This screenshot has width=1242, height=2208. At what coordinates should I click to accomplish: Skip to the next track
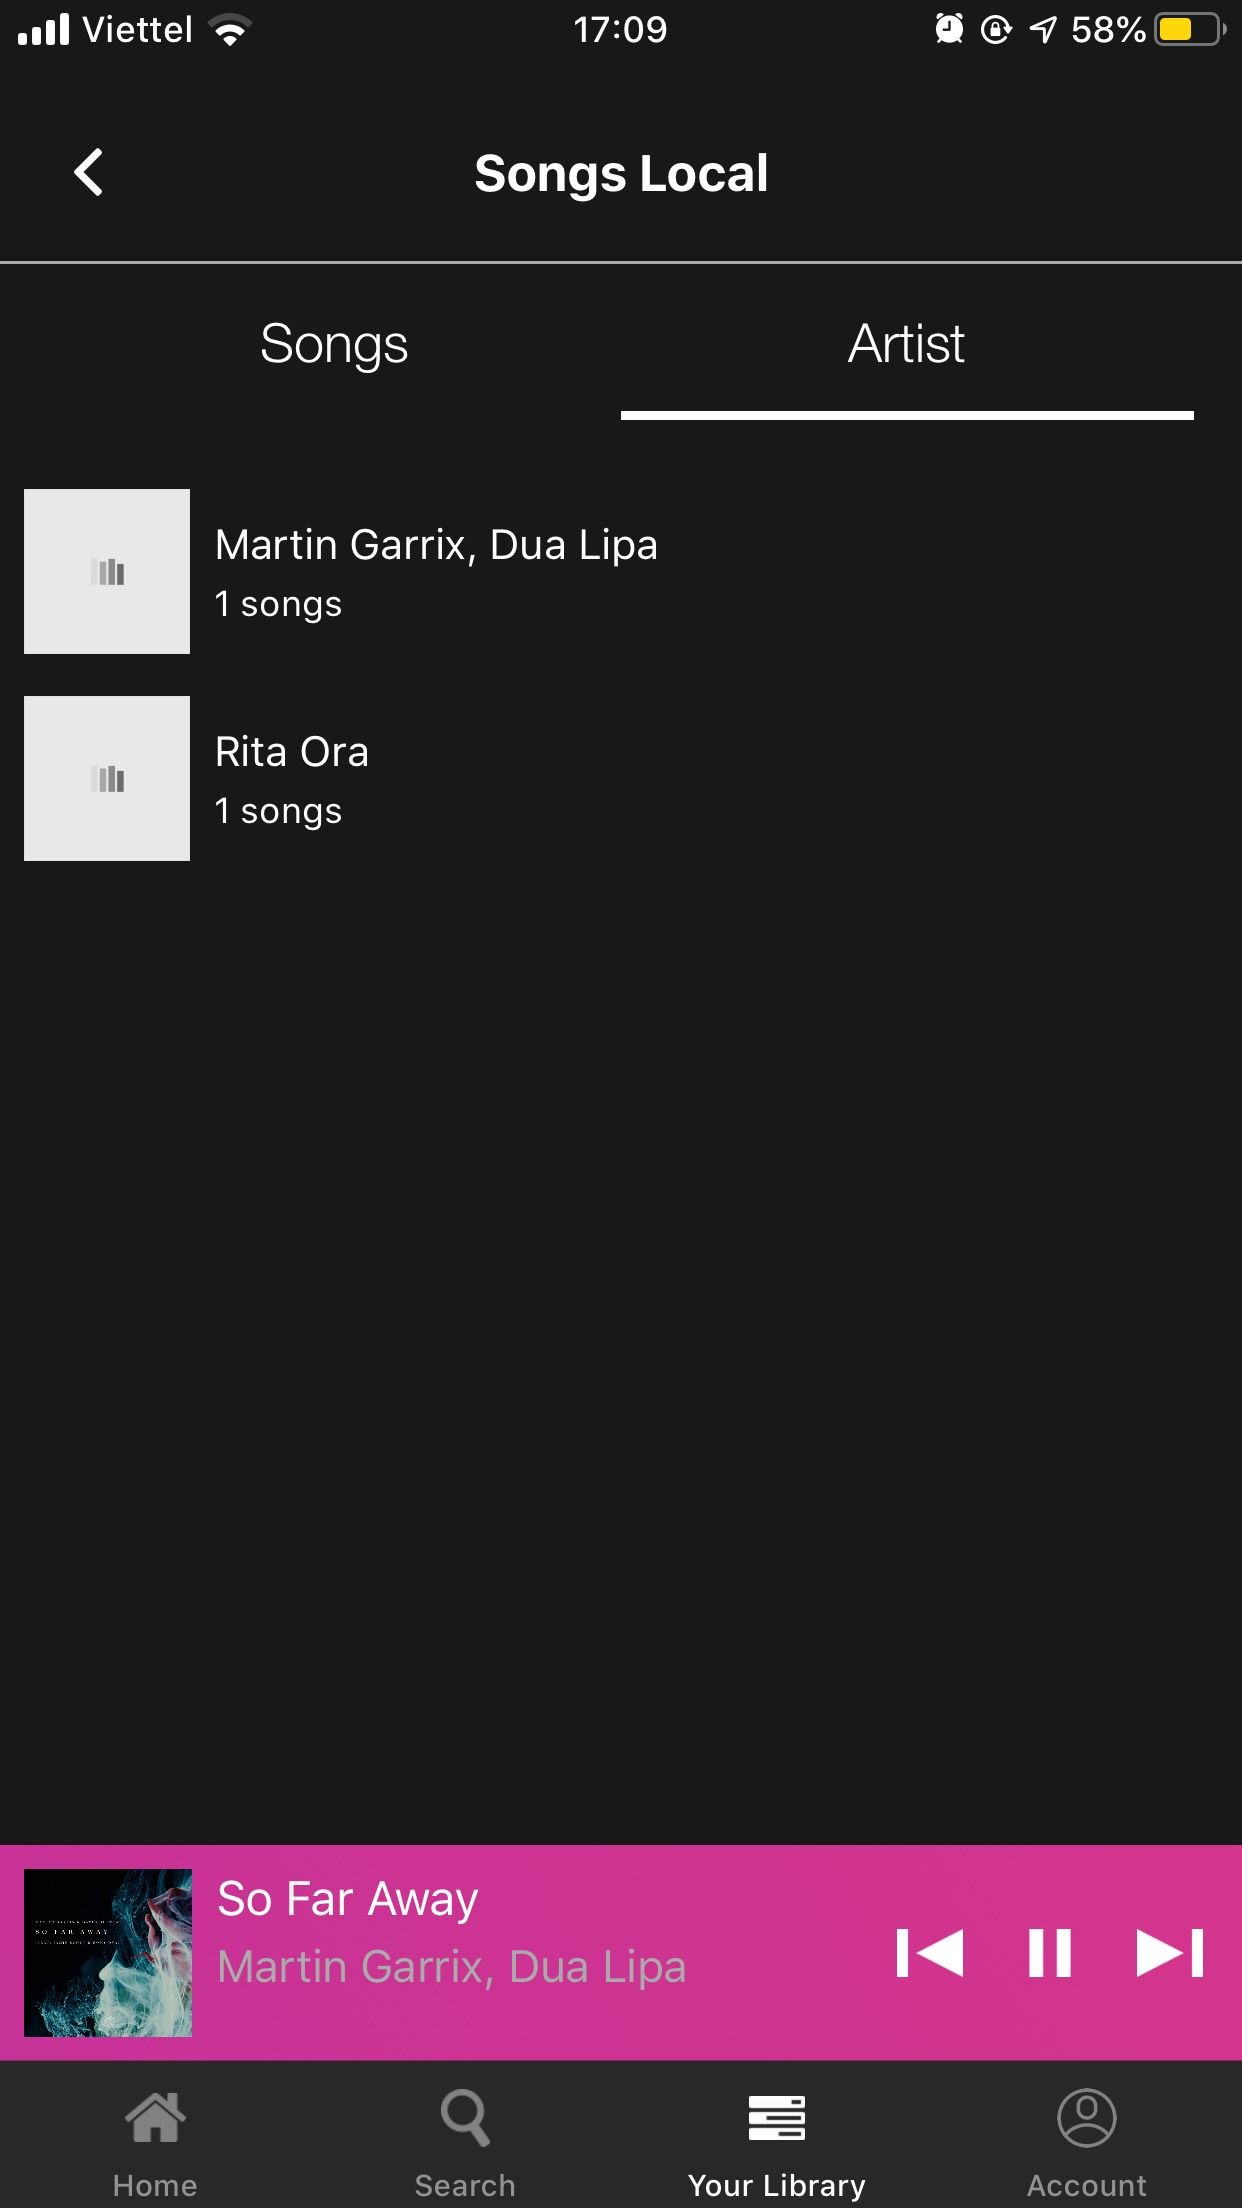[1170, 1953]
